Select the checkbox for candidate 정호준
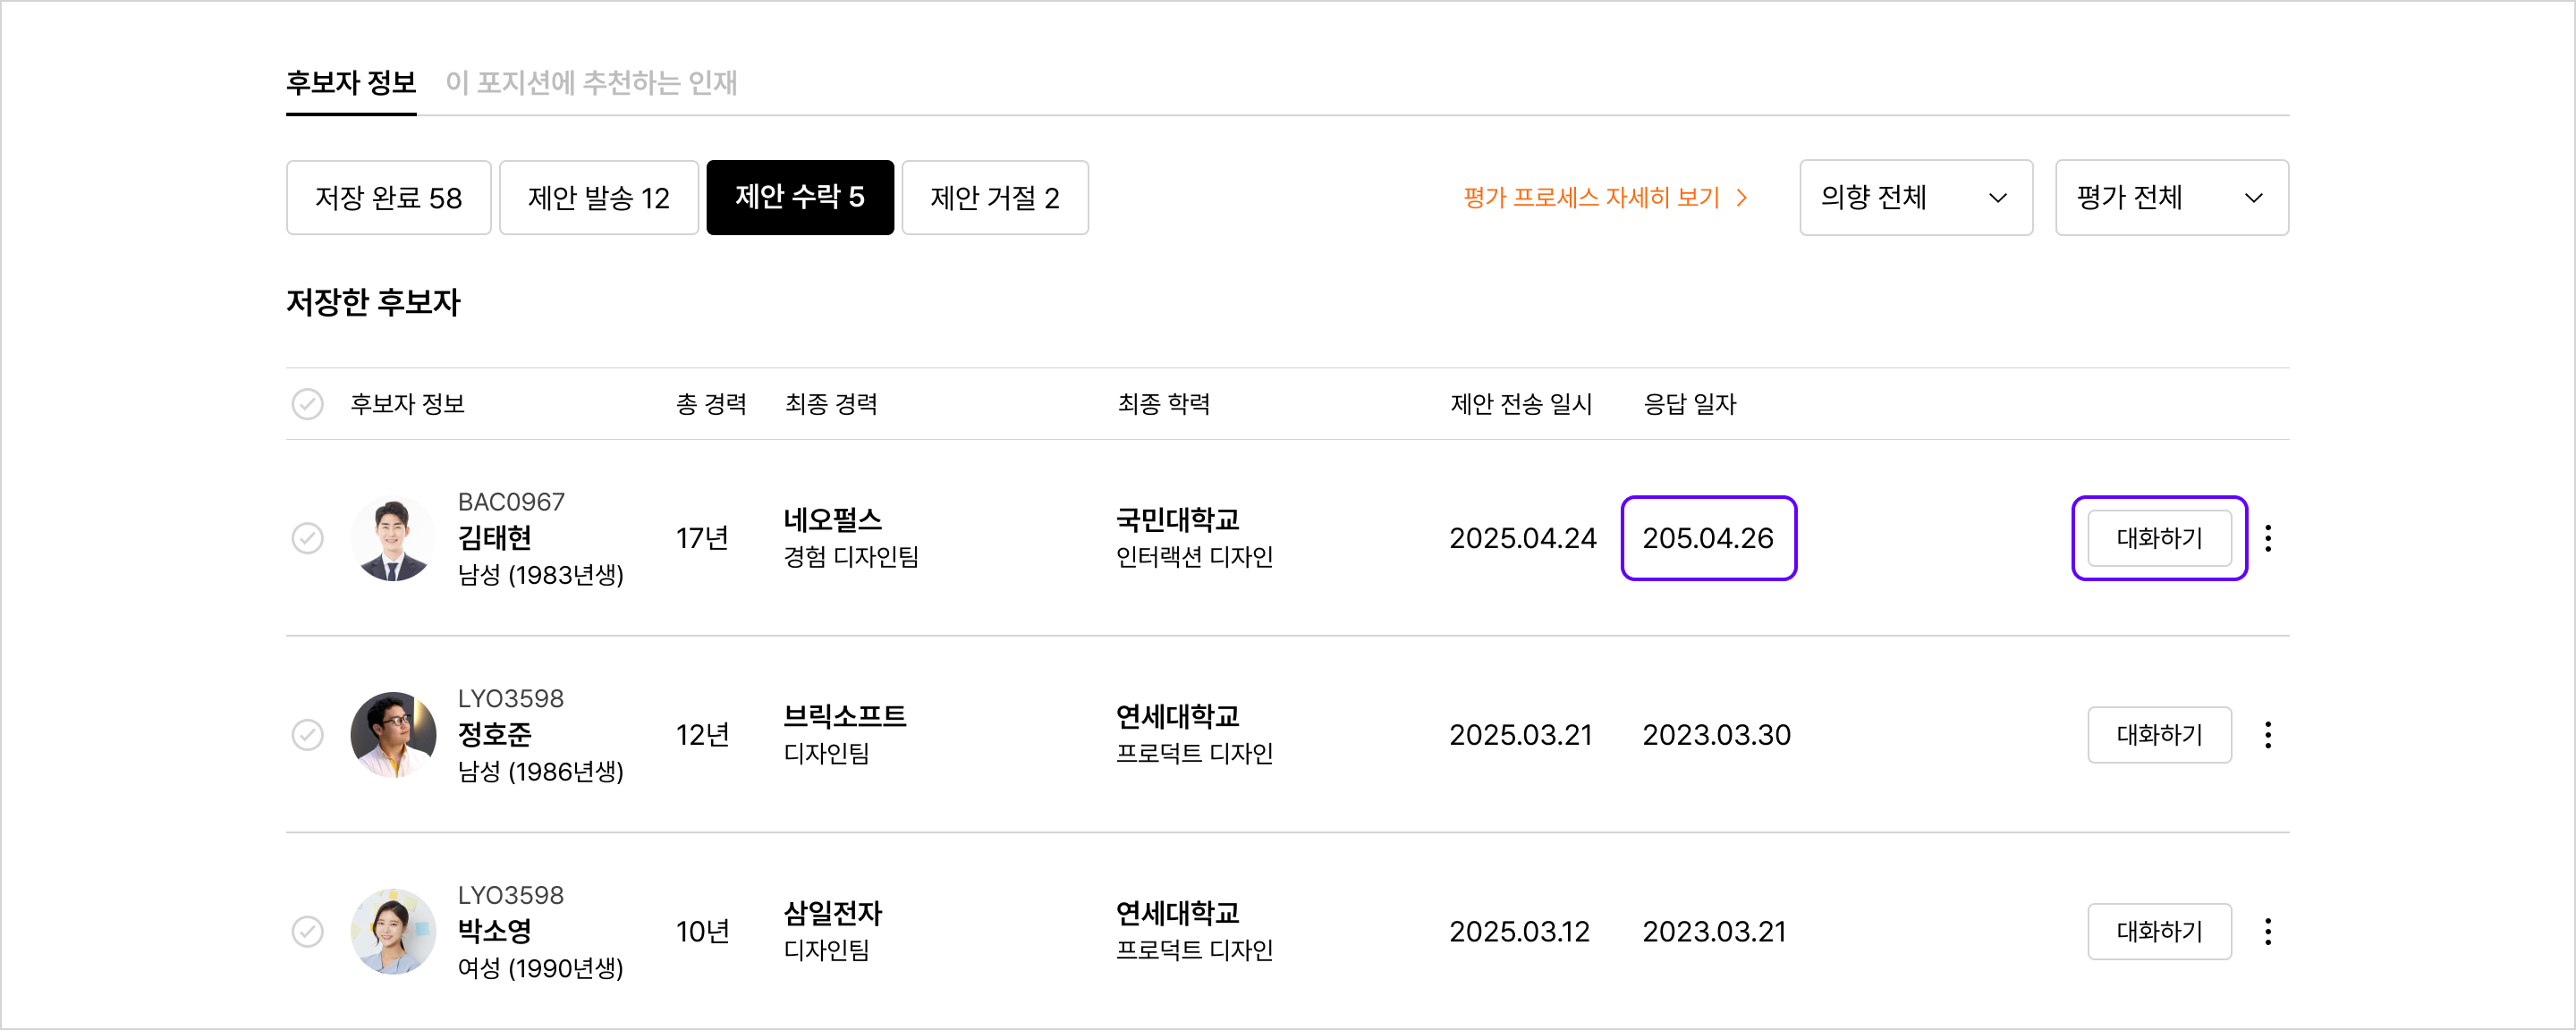2576x1030 pixels. (307, 735)
